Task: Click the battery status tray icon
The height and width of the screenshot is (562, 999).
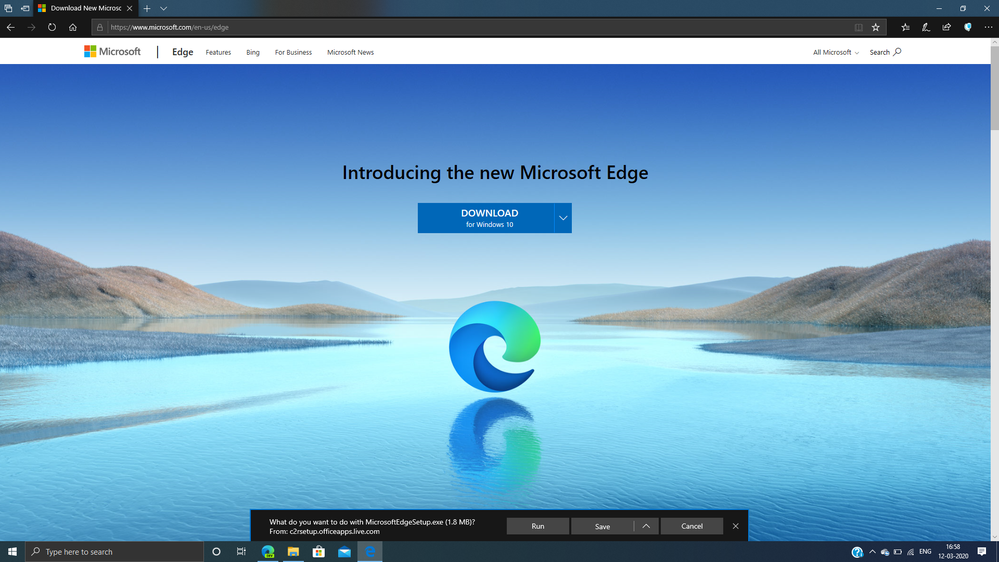Action: [898, 552]
